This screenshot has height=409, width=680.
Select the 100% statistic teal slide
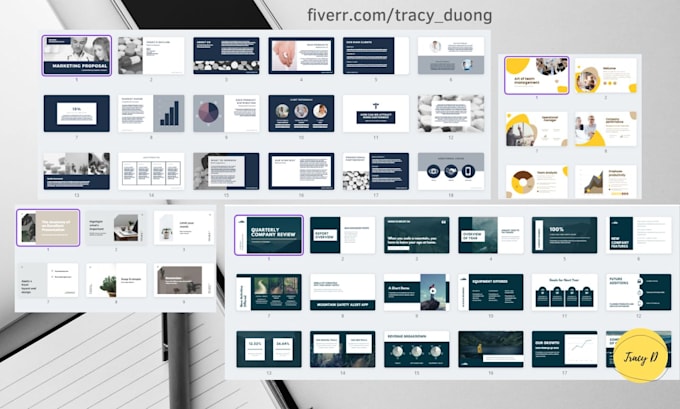(x=565, y=235)
